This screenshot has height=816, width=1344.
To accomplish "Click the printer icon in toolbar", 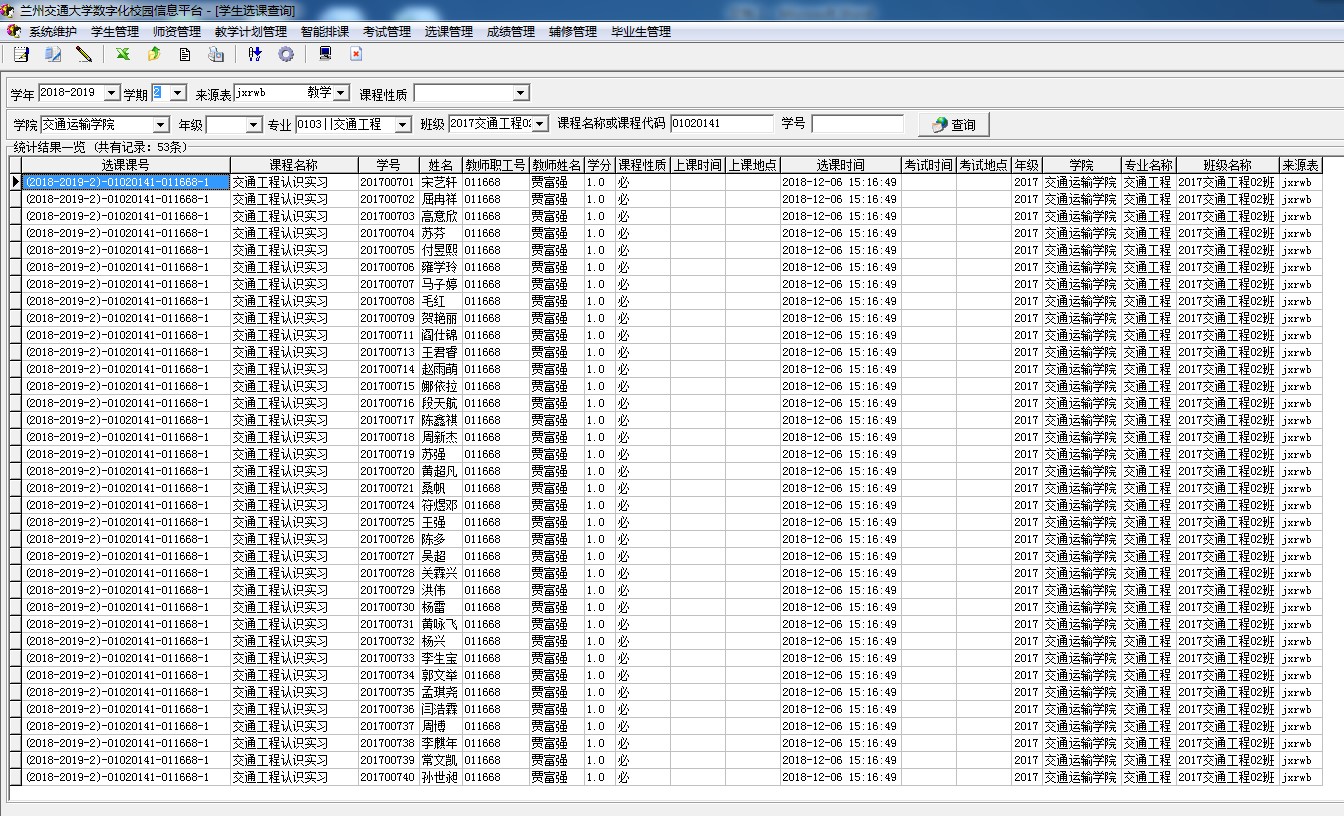I will pos(216,54).
